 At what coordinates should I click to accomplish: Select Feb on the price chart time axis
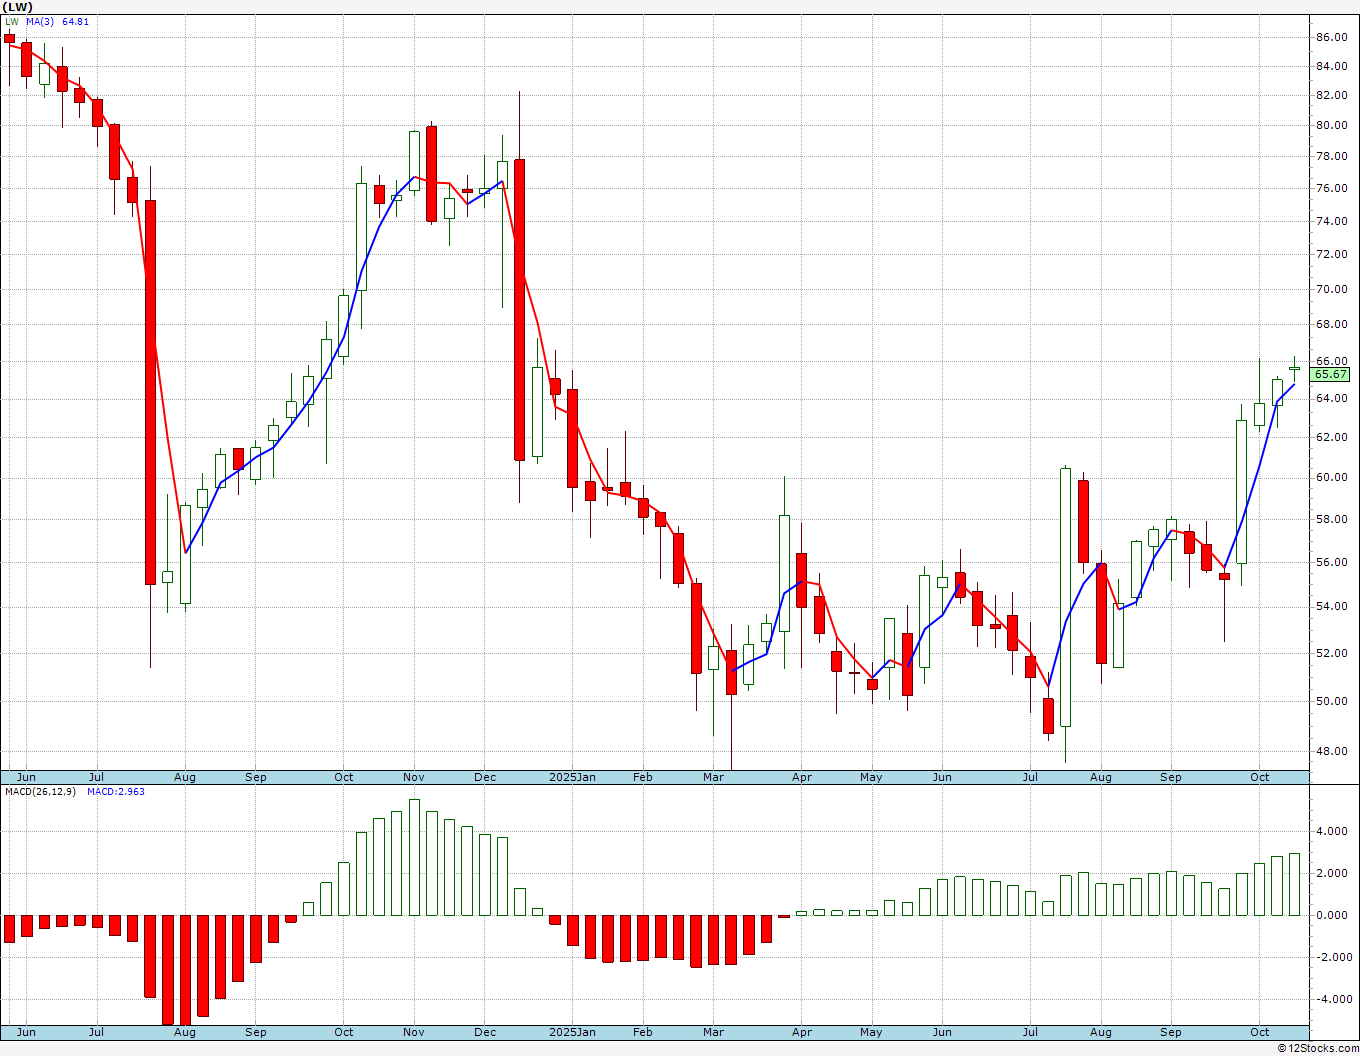point(643,777)
